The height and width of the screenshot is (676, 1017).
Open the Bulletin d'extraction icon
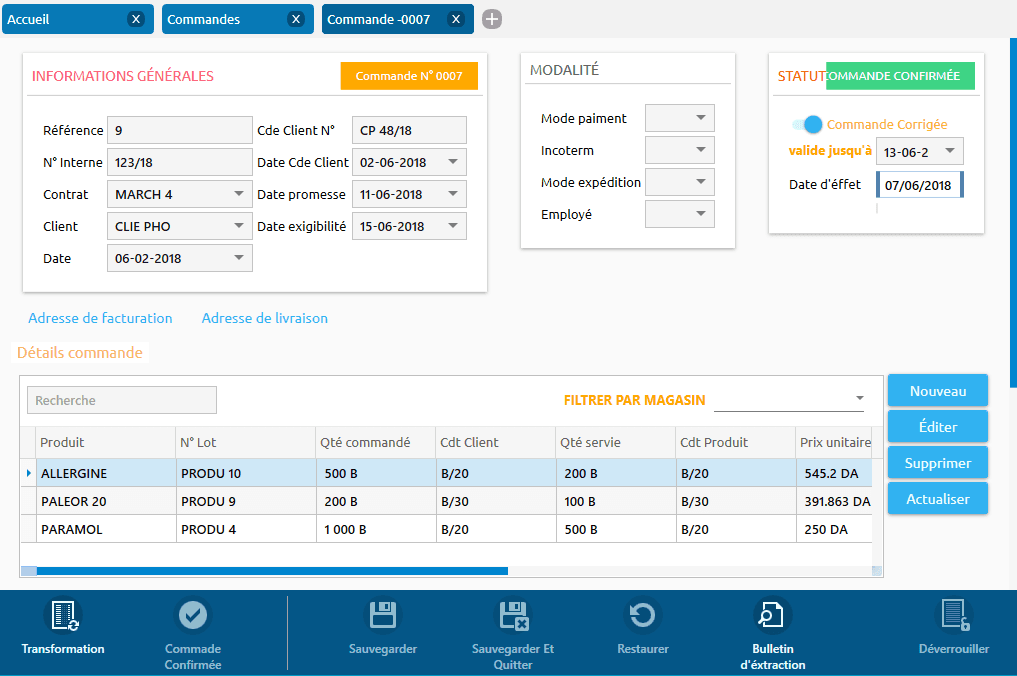point(772,615)
